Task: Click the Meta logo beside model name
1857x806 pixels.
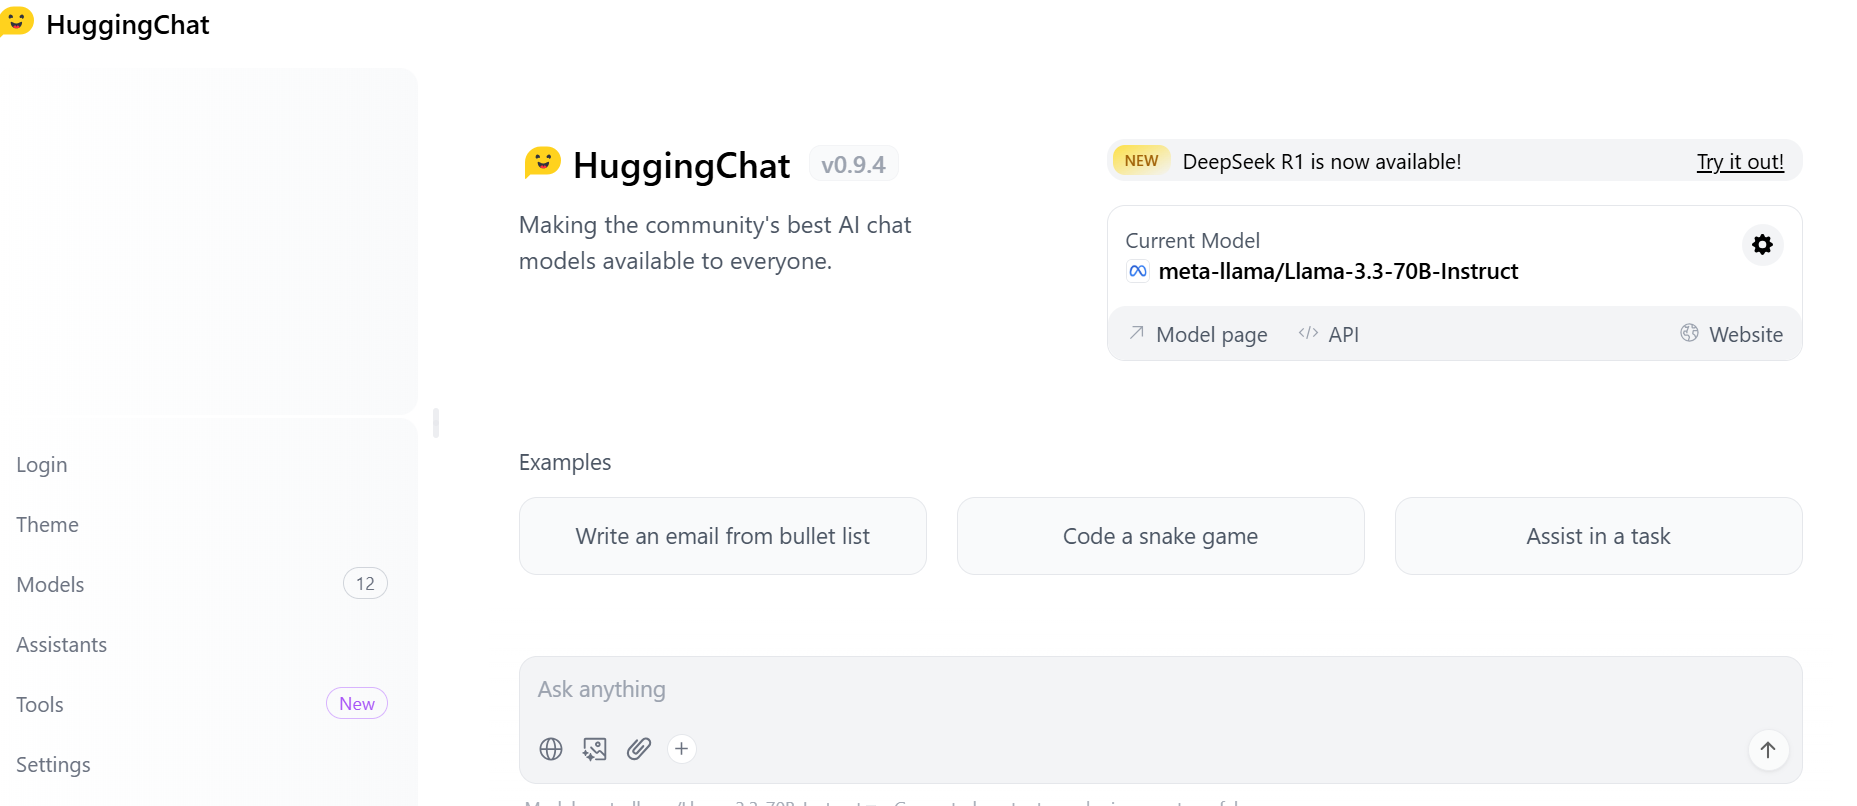Action: (x=1138, y=271)
